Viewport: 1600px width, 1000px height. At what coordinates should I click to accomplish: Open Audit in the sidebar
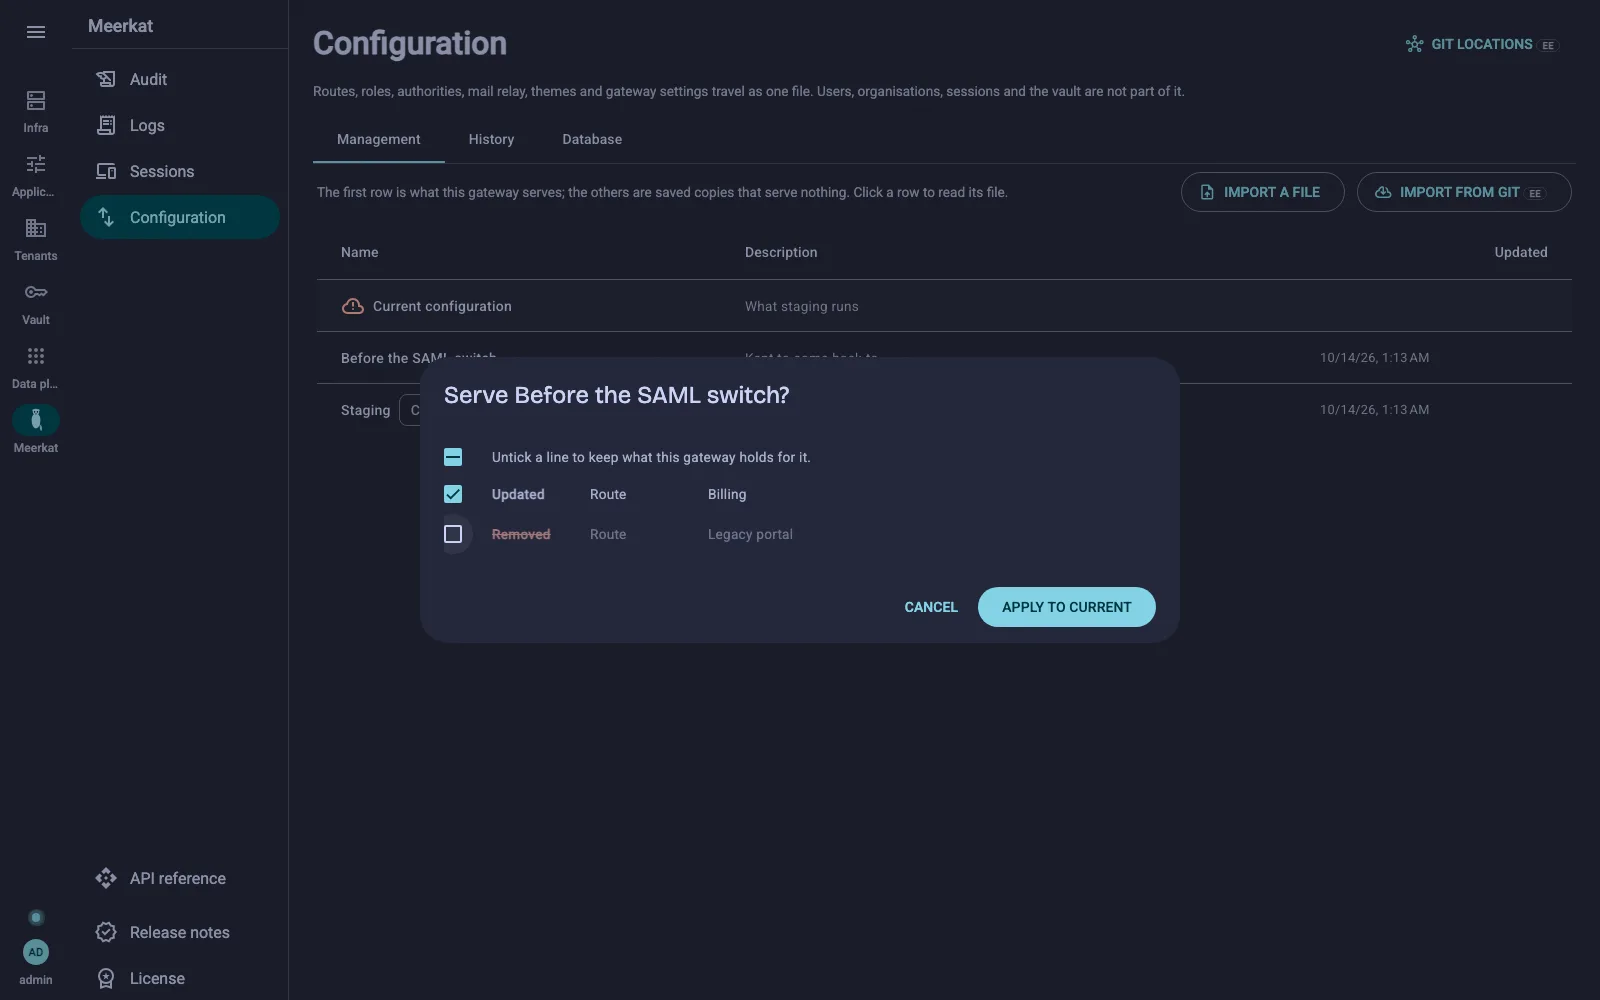coord(180,79)
